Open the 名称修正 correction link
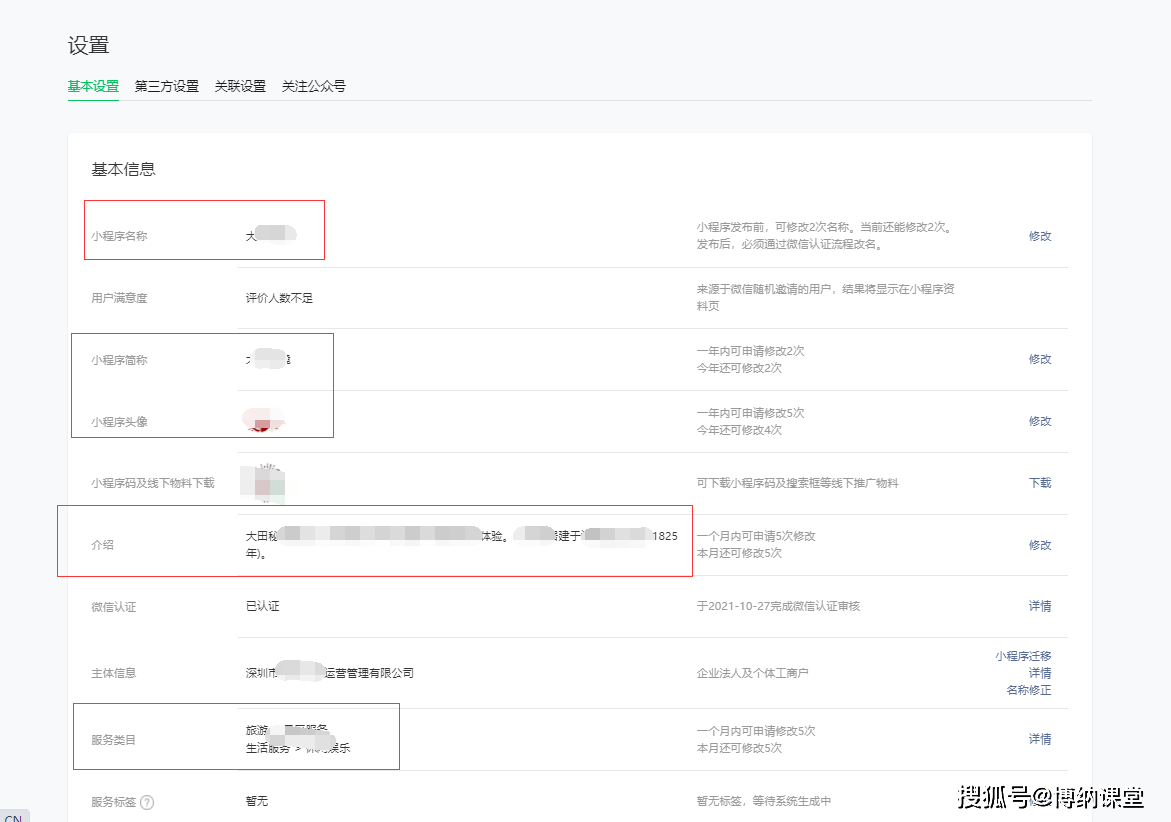This screenshot has height=822, width=1171. (x=1030, y=690)
